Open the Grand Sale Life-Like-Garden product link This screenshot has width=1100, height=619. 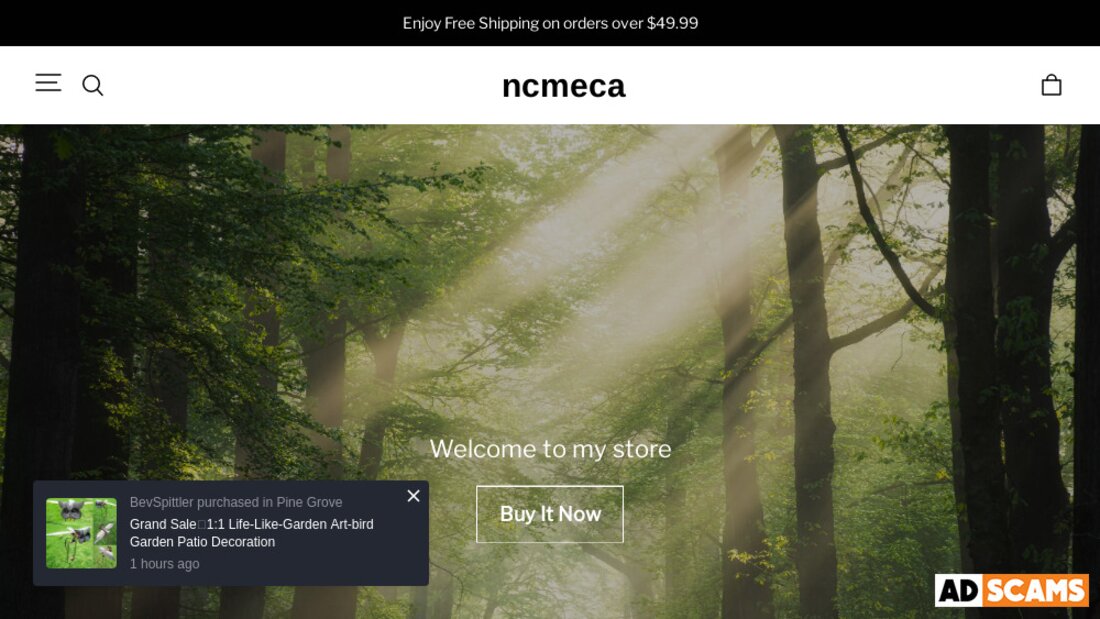(251, 533)
